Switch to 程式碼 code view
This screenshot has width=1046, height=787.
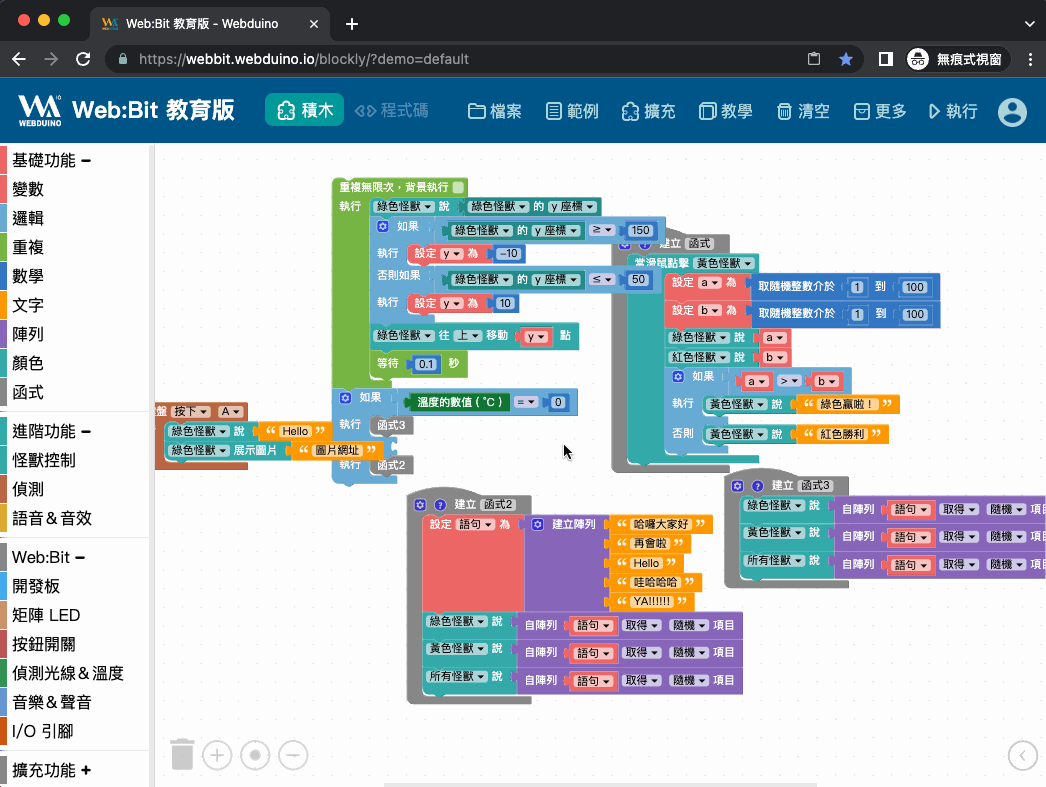tap(393, 111)
